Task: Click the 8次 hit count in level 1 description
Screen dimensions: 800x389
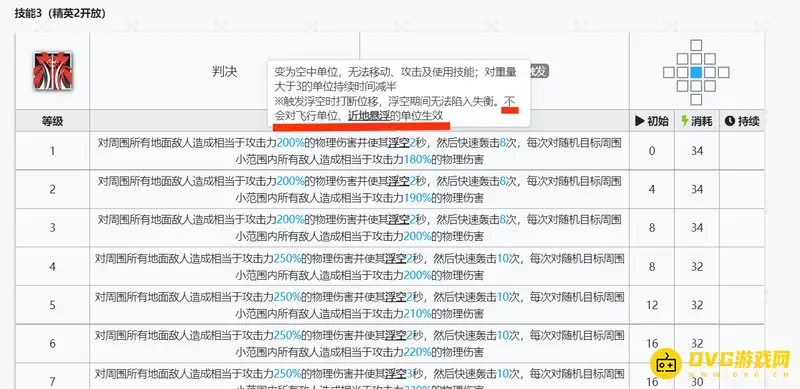Action: 508,143
